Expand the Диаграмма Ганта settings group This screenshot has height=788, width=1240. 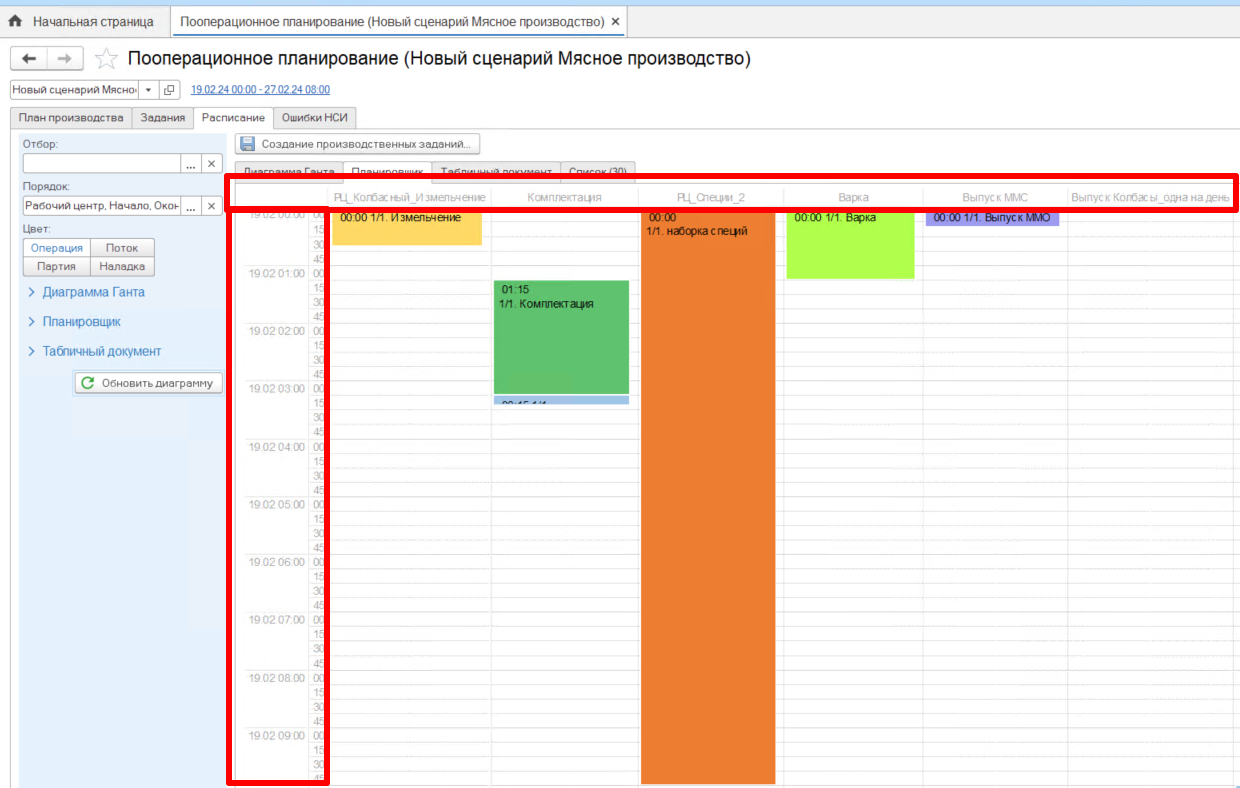93,292
